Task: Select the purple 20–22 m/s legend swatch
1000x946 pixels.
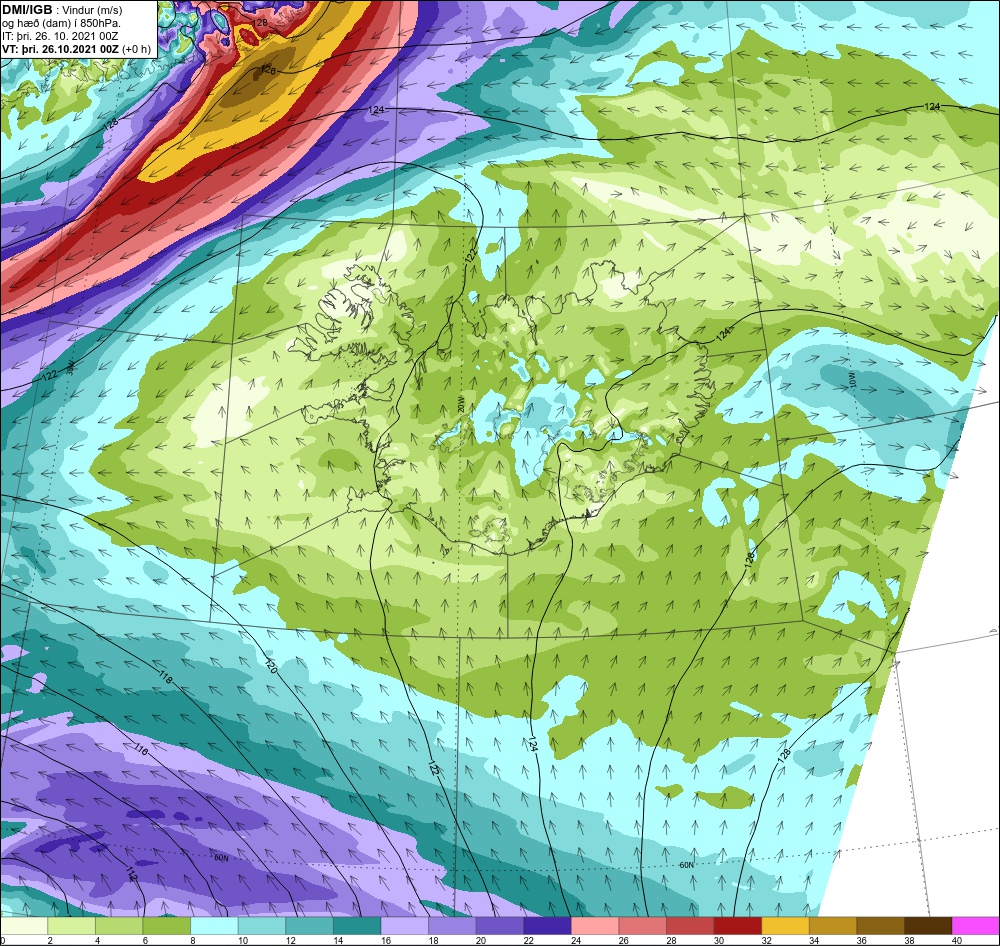Action: point(499,926)
